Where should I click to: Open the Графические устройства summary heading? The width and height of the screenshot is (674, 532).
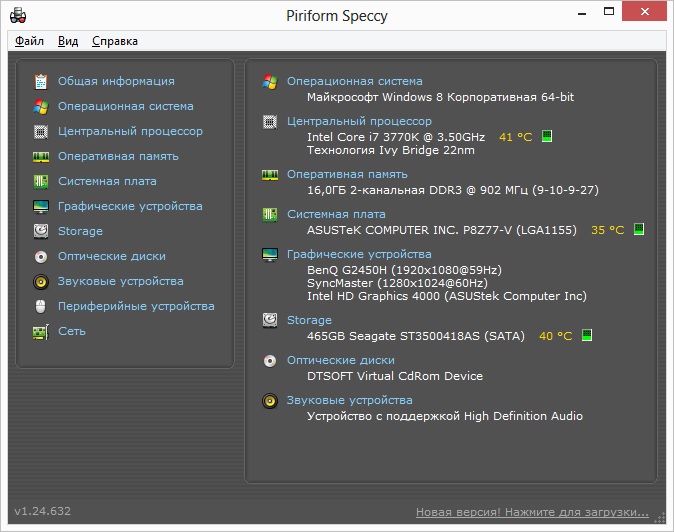point(359,254)
